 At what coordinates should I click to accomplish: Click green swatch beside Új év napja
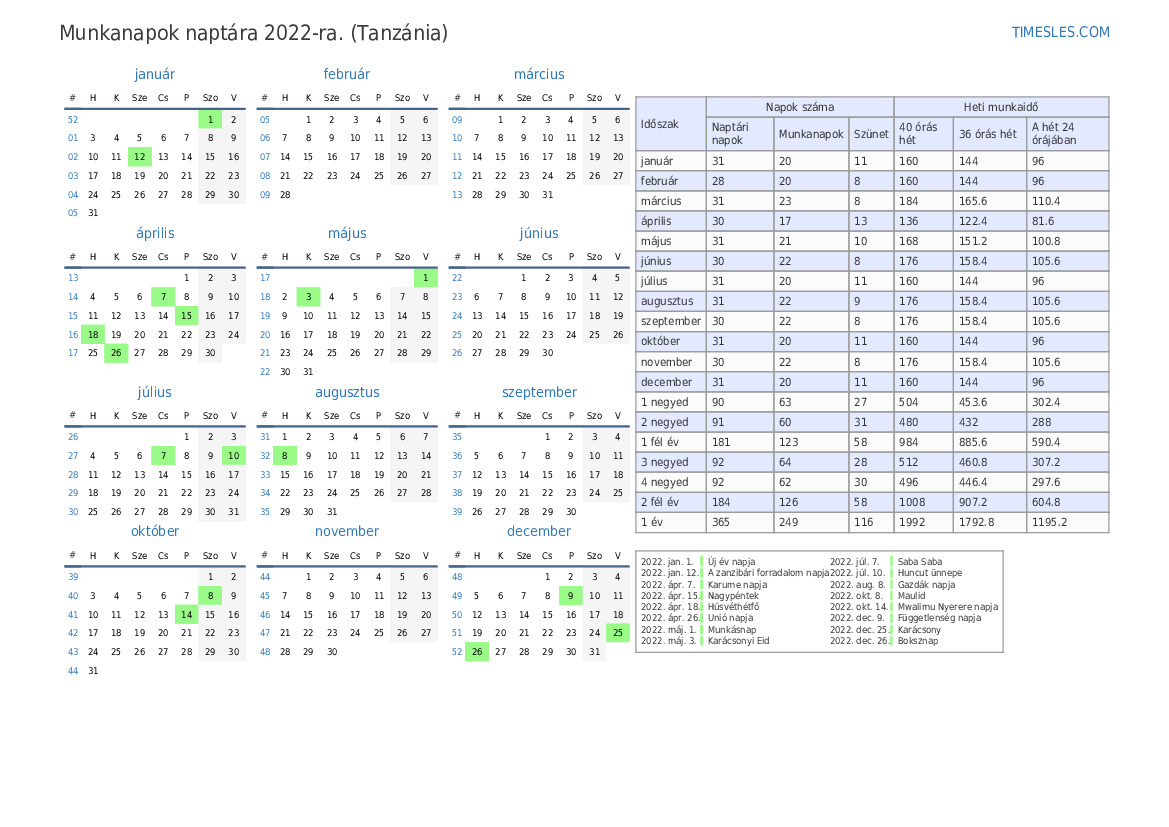coord(702,562)
